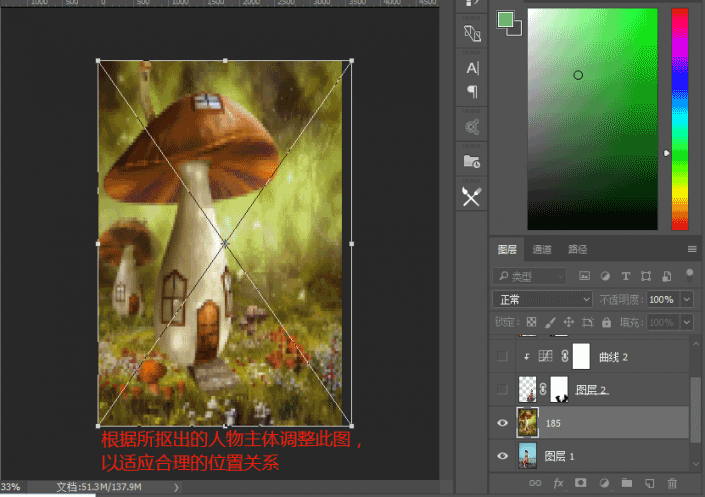Show the 曲线 2 layer visibility box

point(502,356)
